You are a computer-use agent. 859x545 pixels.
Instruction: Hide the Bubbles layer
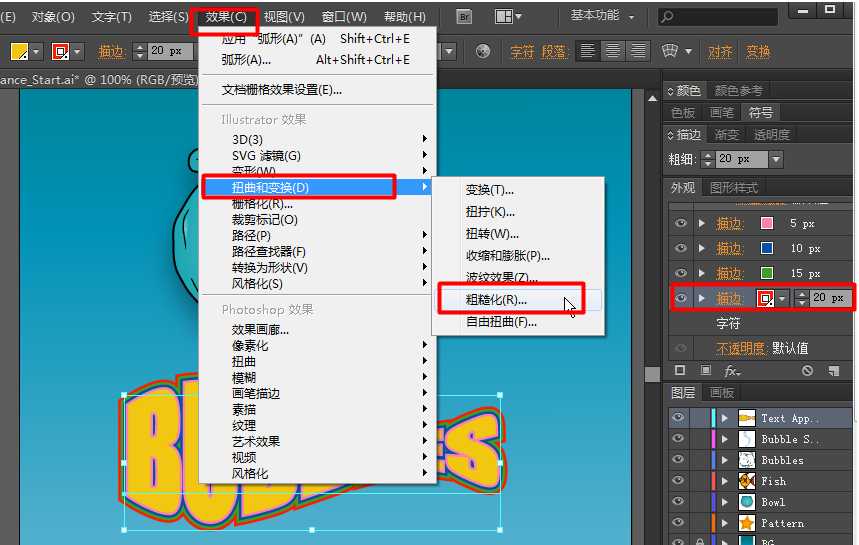point(678,460)
